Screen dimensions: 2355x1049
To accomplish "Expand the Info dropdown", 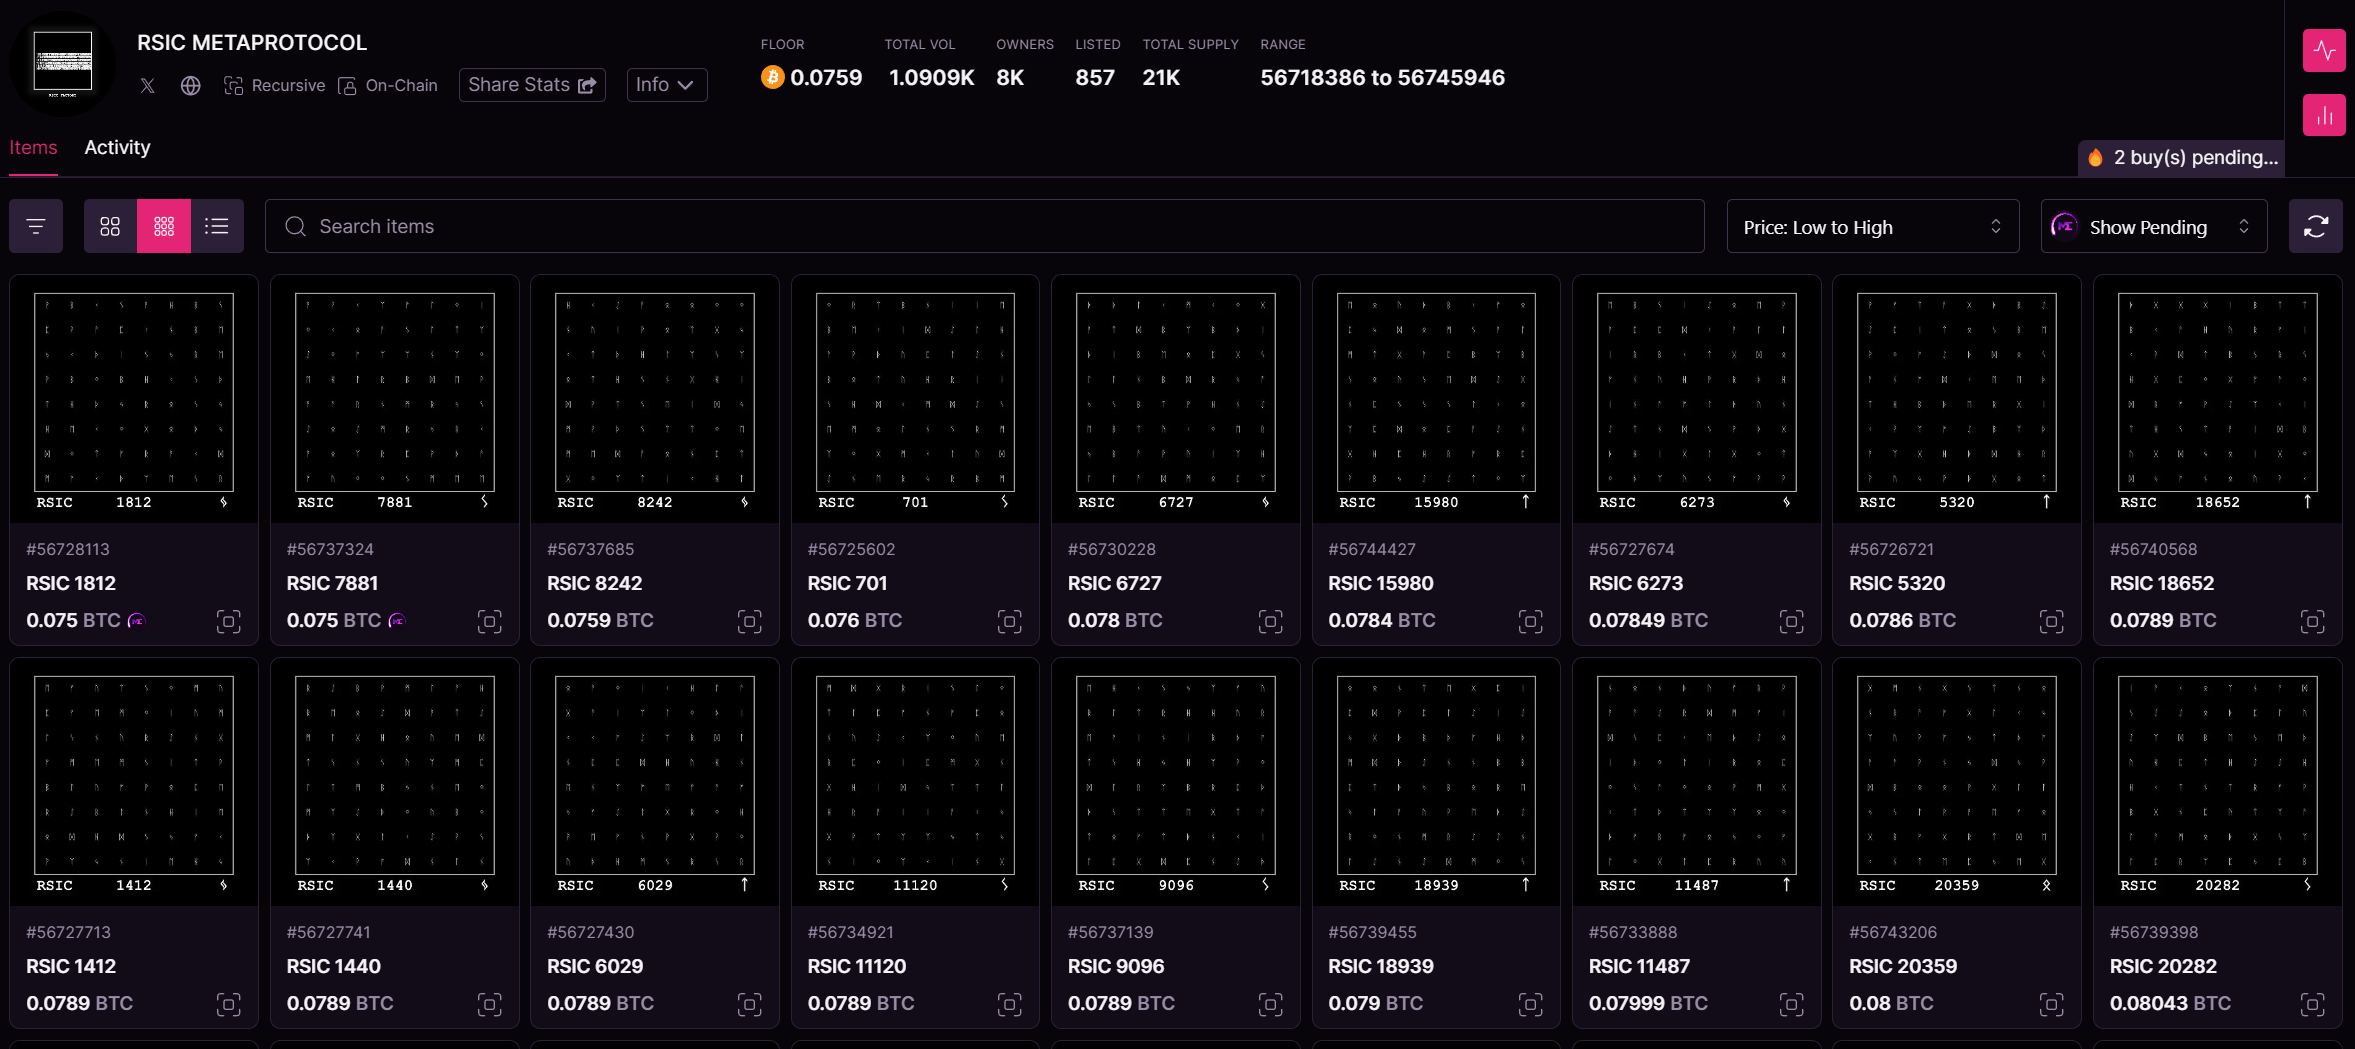I will (666, 85).
